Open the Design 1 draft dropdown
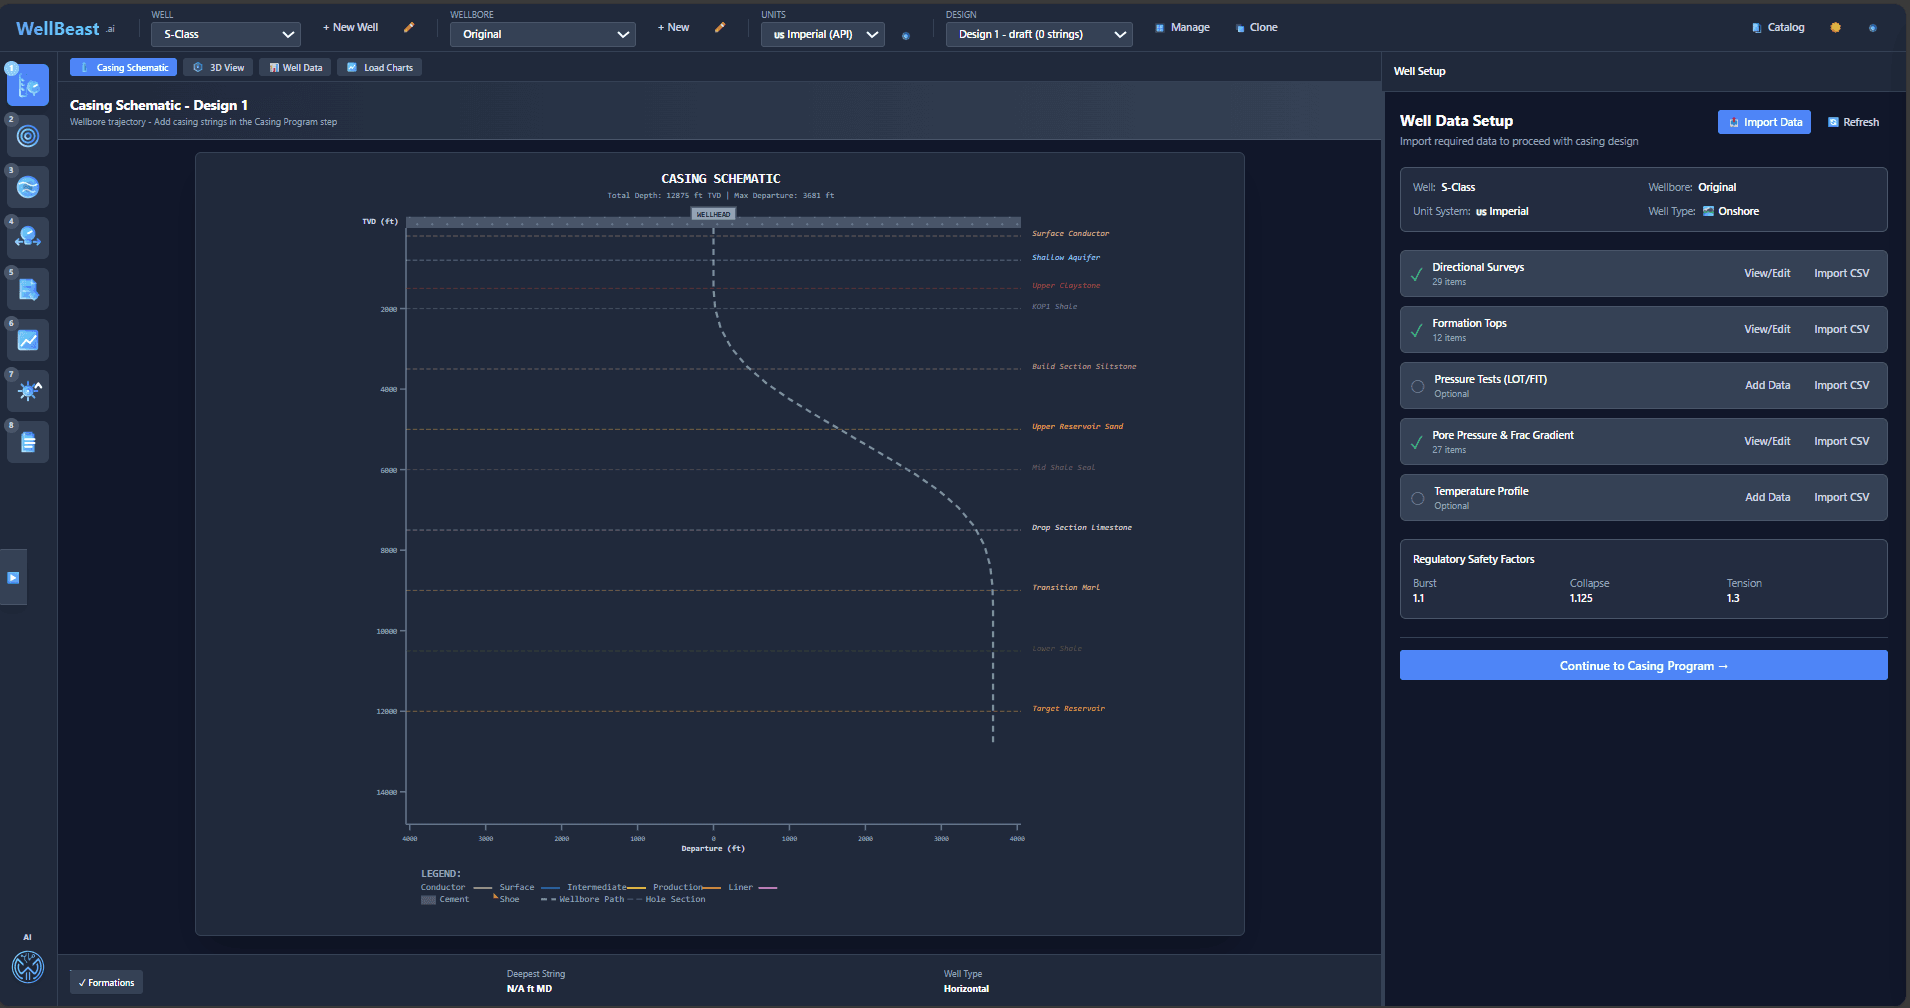The height and width of the screenshot is (1008, 1910). [x=1039, y=34]
